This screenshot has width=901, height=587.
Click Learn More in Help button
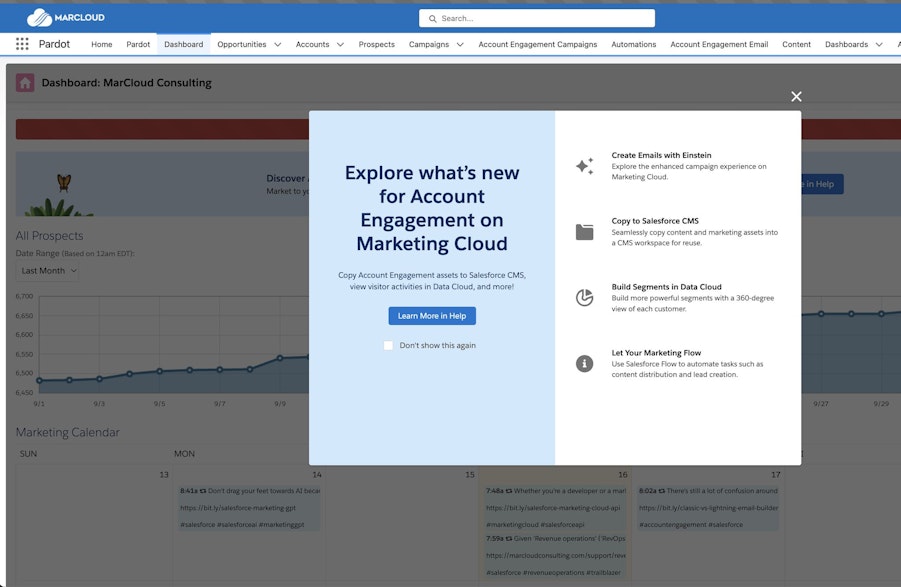pos(432,316)
